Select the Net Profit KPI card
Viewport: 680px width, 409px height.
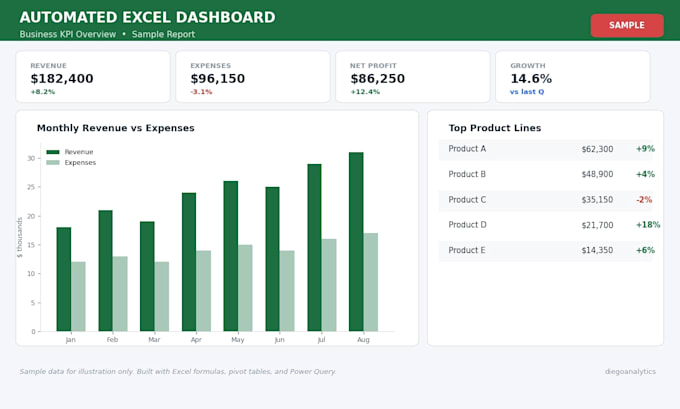[x=413, y=77]
